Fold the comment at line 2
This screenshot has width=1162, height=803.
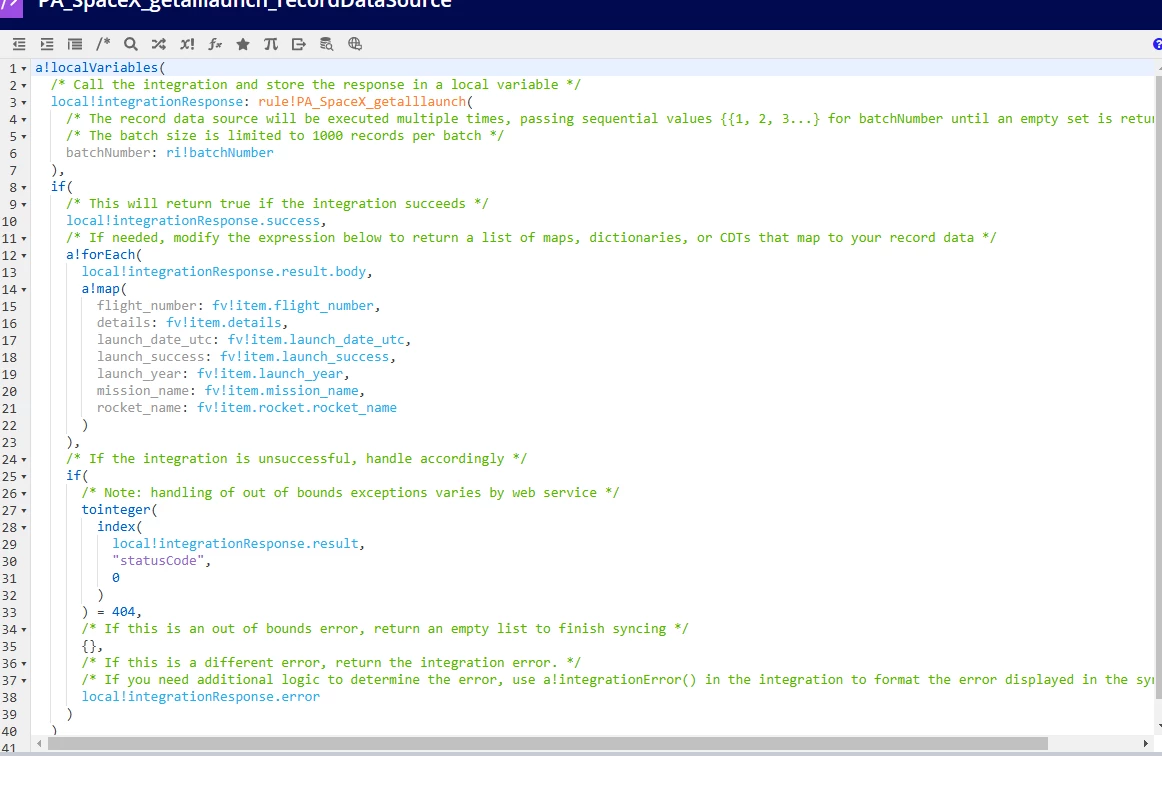(x=24, y=86)
